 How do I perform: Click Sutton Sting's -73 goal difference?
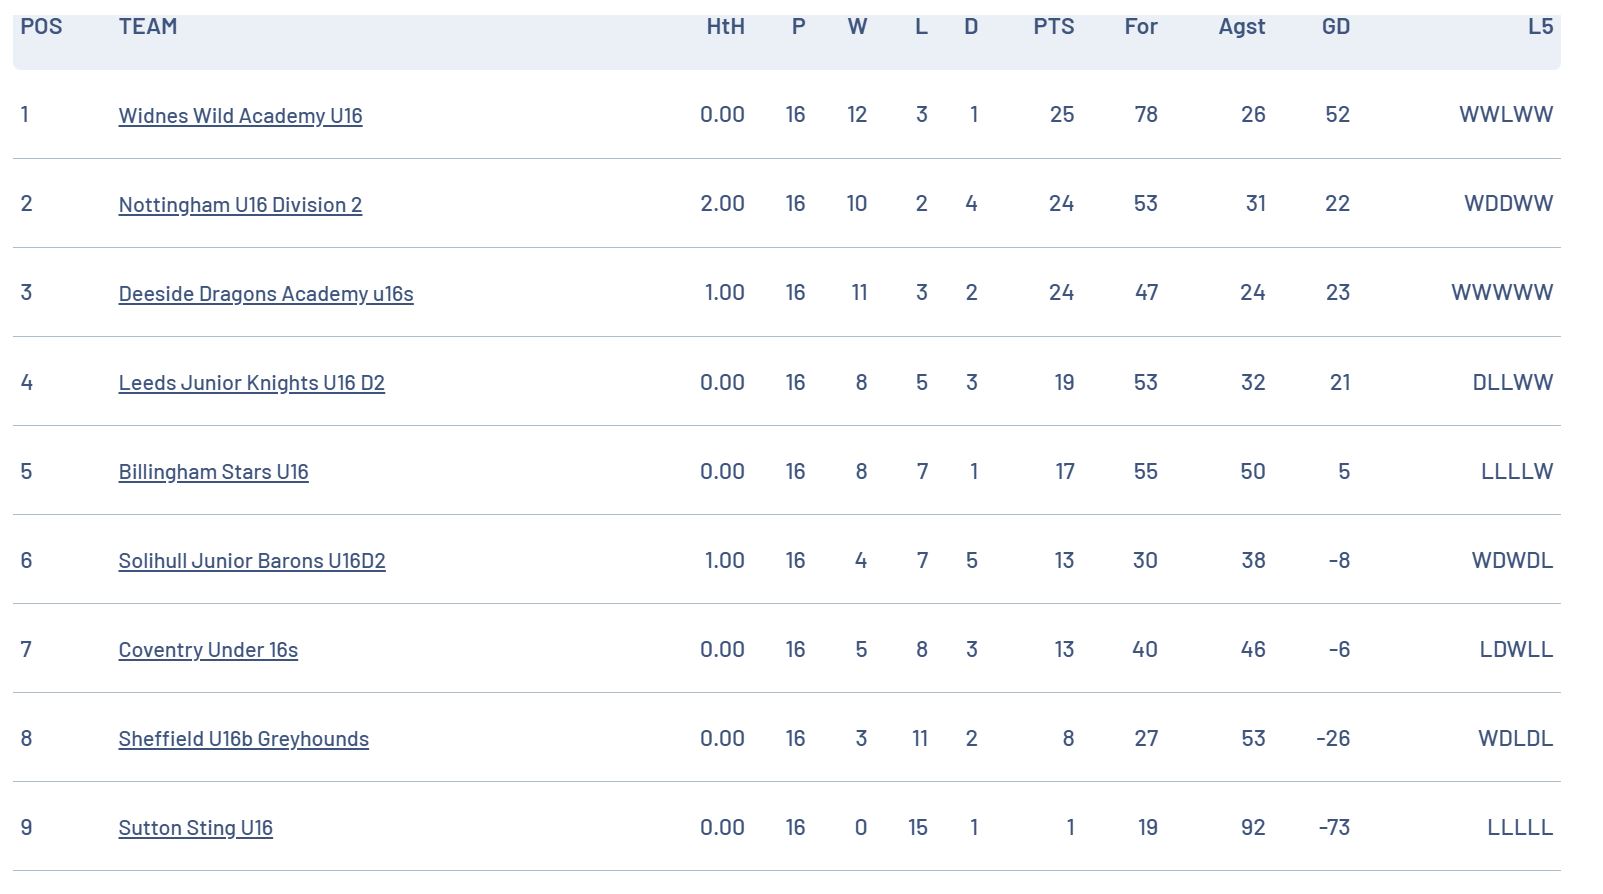tap(1334, 827)
